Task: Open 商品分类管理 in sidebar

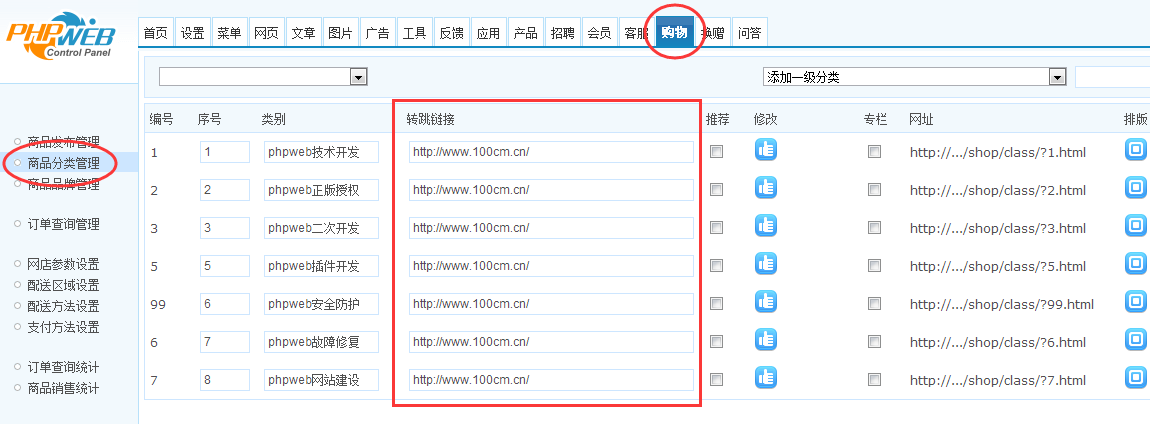Action: coord(63,163)
